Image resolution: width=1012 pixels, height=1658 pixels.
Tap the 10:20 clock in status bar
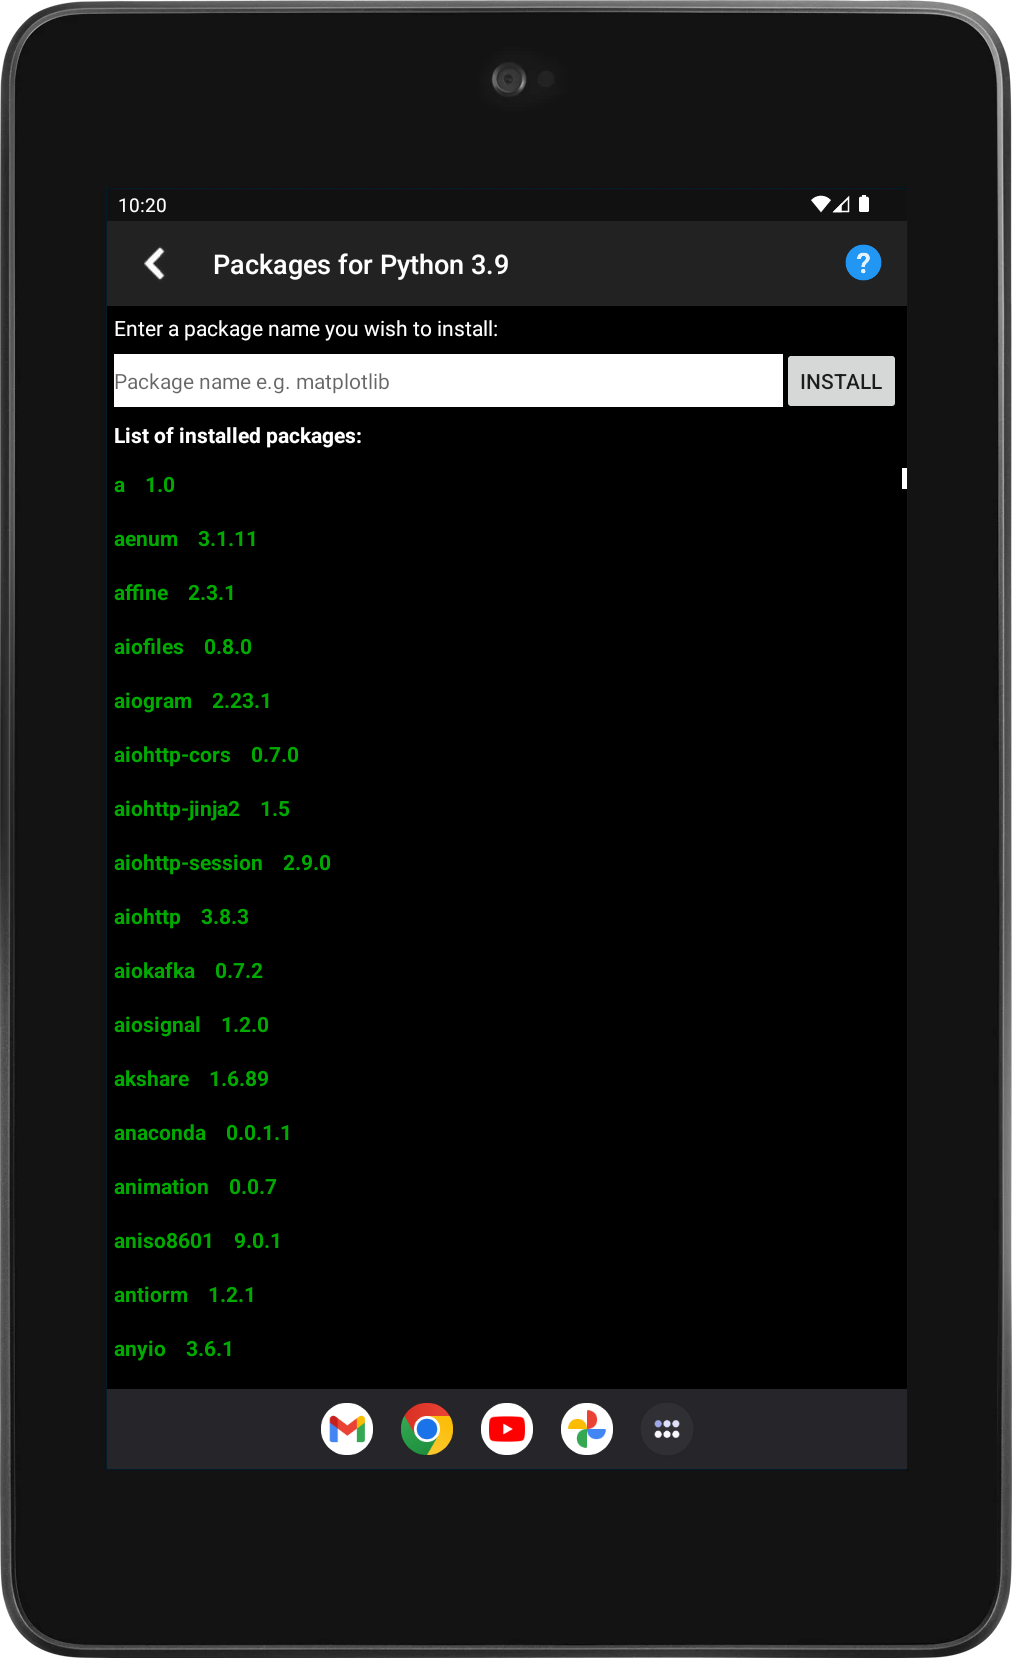coord(142,205)
